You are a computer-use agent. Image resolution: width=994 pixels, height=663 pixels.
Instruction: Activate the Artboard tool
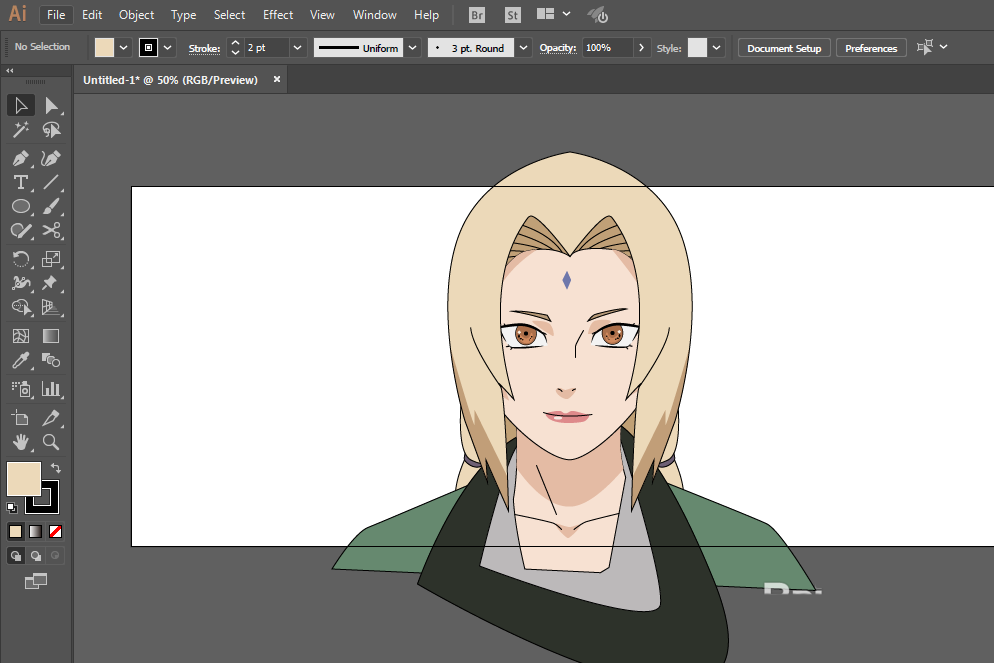(x=21, y=418)
